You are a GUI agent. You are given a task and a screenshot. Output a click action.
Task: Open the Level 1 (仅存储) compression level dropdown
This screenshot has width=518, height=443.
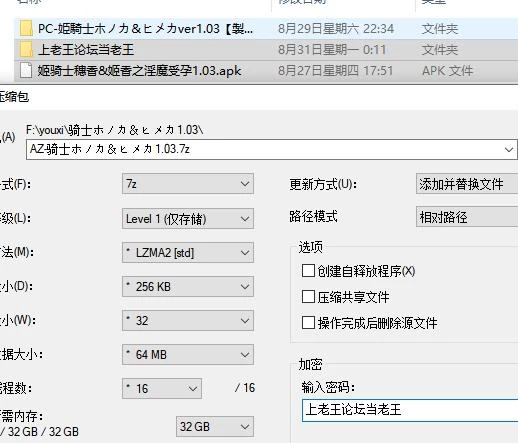[188, 219]
